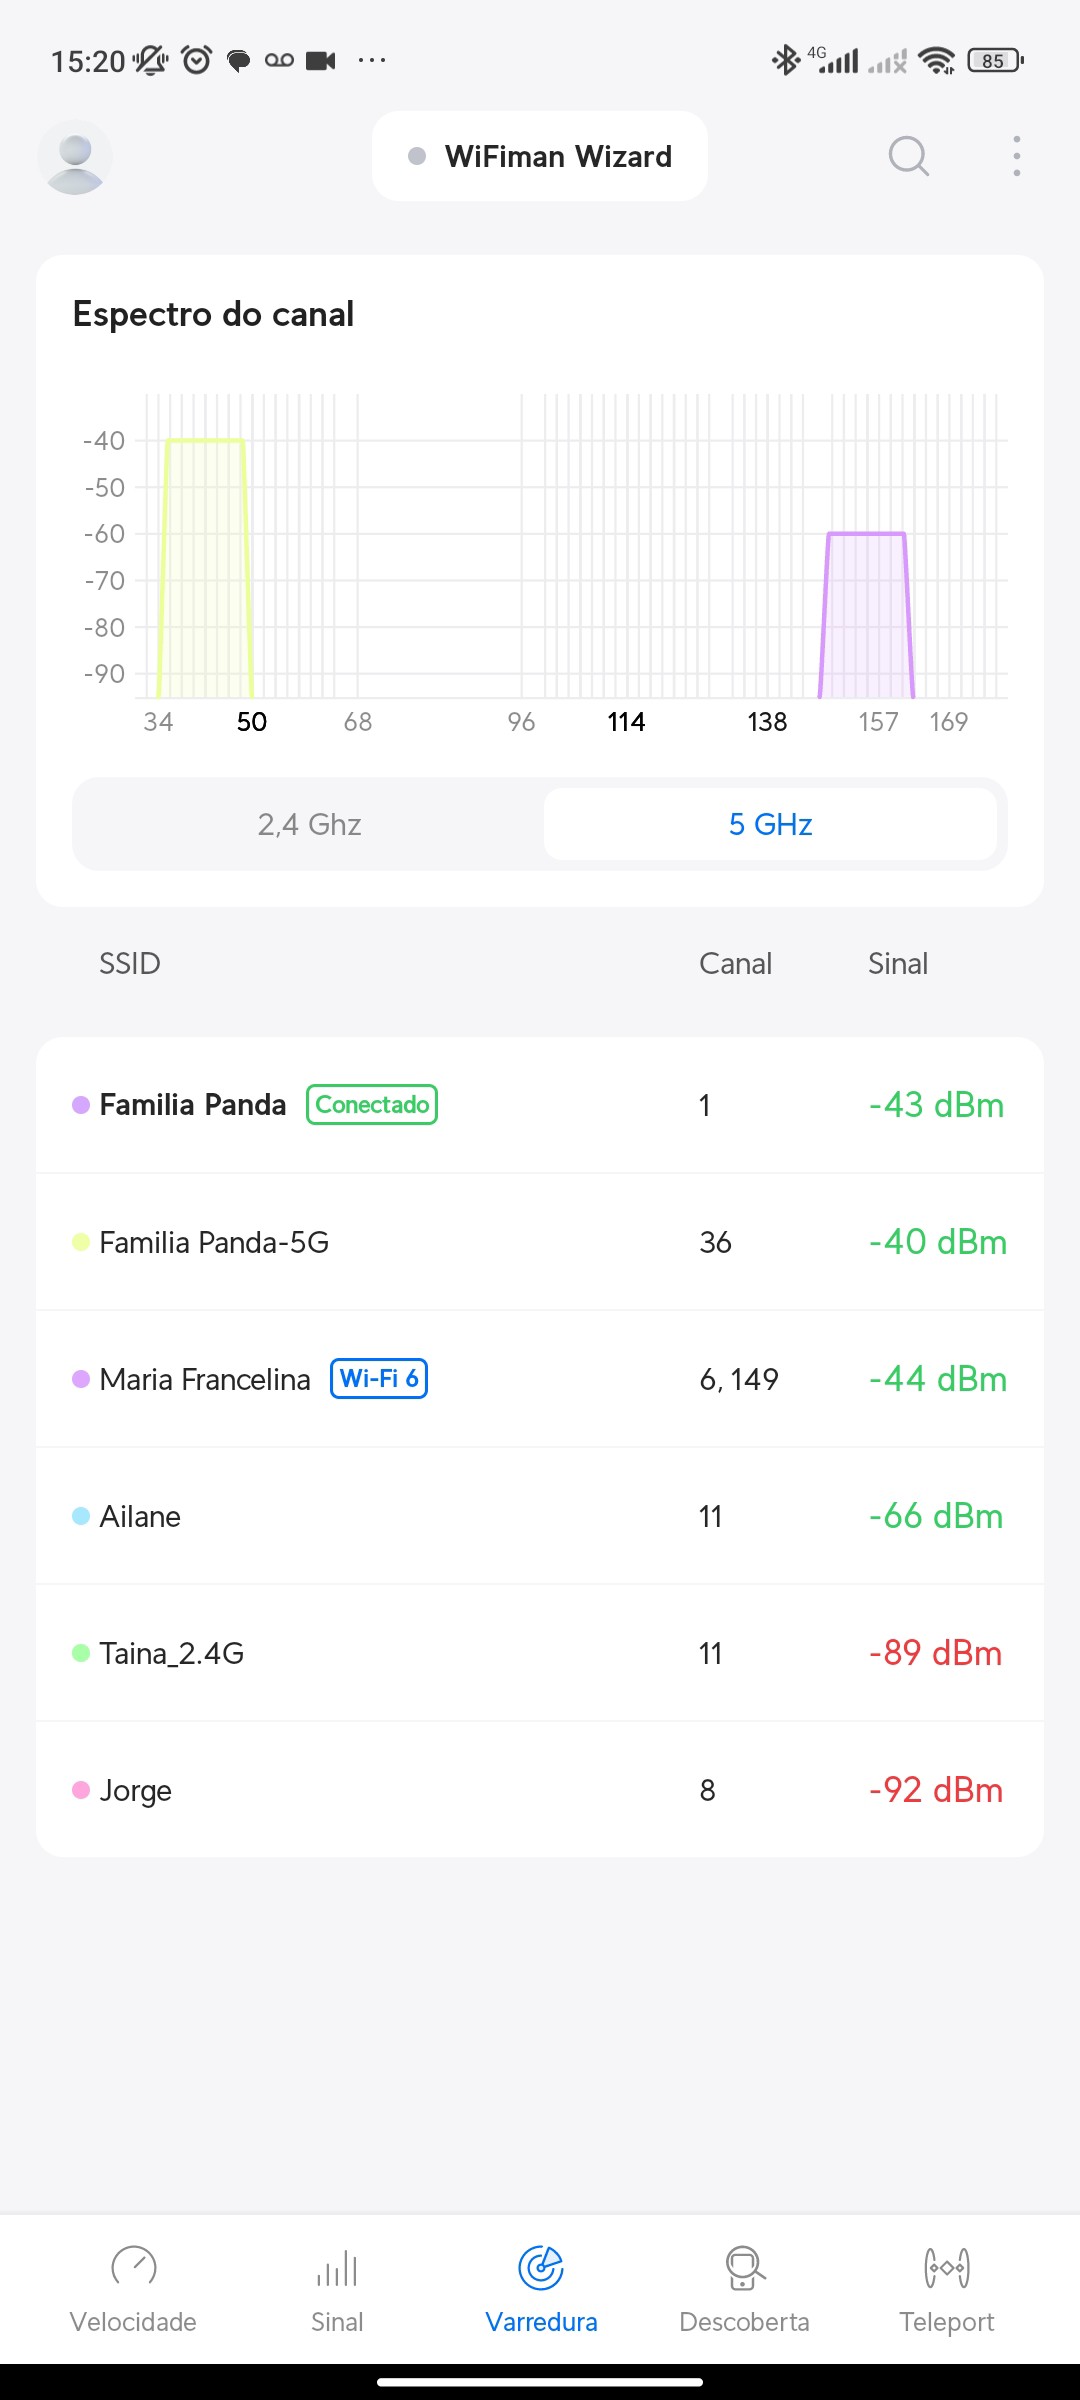Viewport: 1080px width, 2400px height.
Task: Click the Conectado status badge
Action: [372, 1105]
